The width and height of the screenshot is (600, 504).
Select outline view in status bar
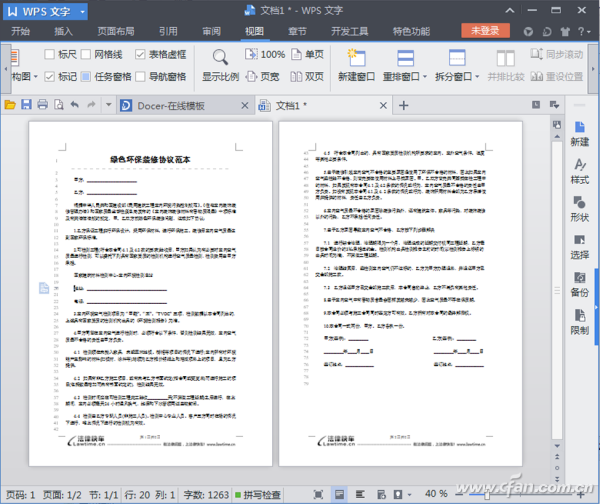pos(360,494)
